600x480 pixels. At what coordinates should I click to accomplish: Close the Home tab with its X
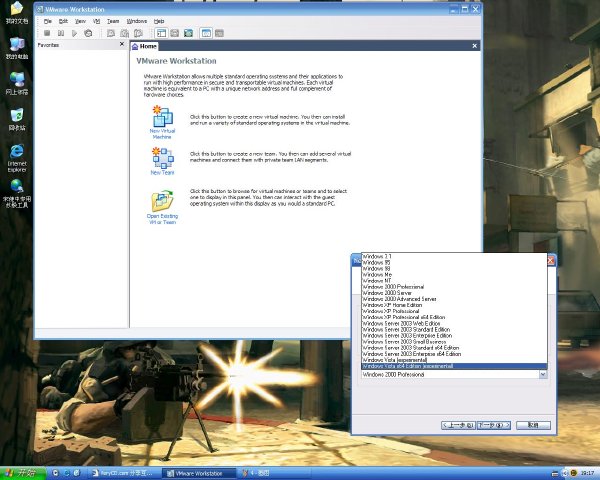[x=474, y=46]
